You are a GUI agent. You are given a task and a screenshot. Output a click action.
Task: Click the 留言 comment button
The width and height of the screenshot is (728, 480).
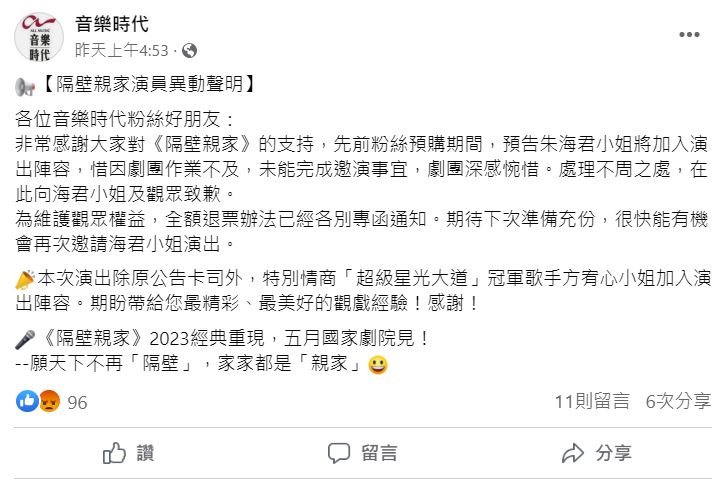362,453
